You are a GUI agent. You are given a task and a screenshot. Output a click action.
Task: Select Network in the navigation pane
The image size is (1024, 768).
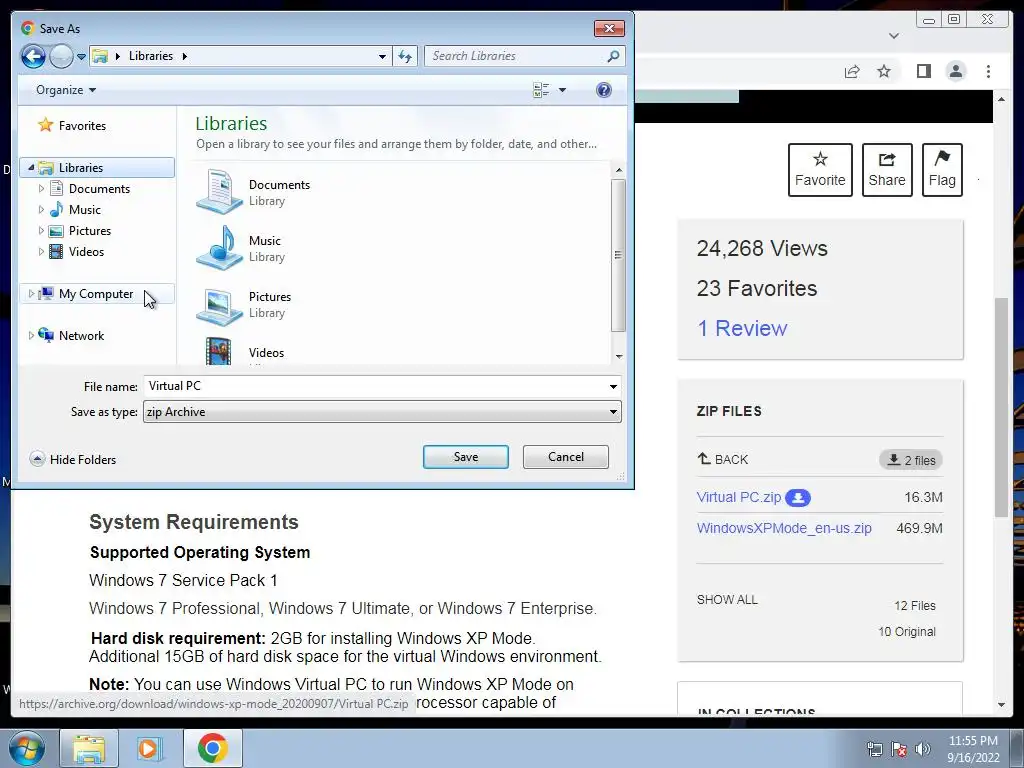tap(81, 336)
